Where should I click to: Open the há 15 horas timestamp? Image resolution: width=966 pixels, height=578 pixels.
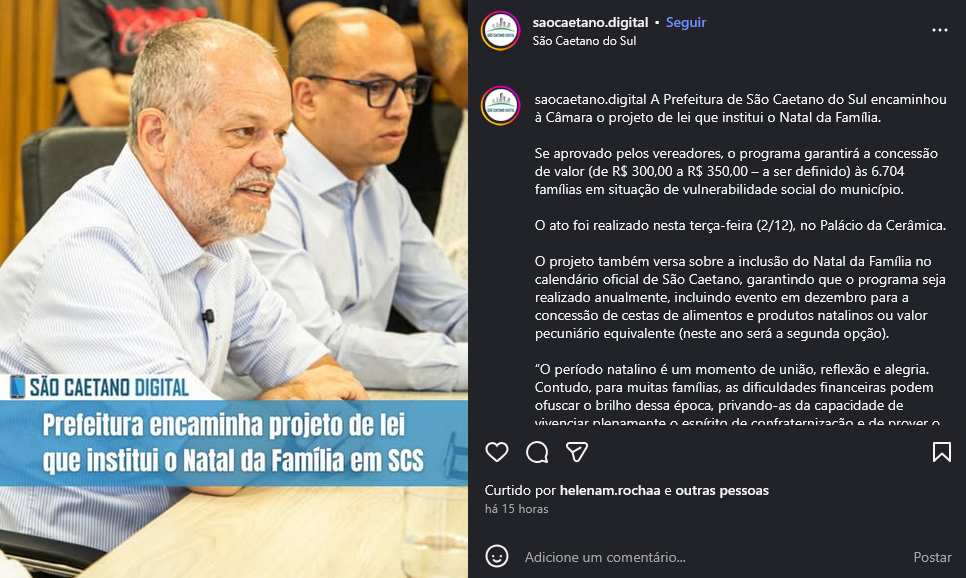516,509
